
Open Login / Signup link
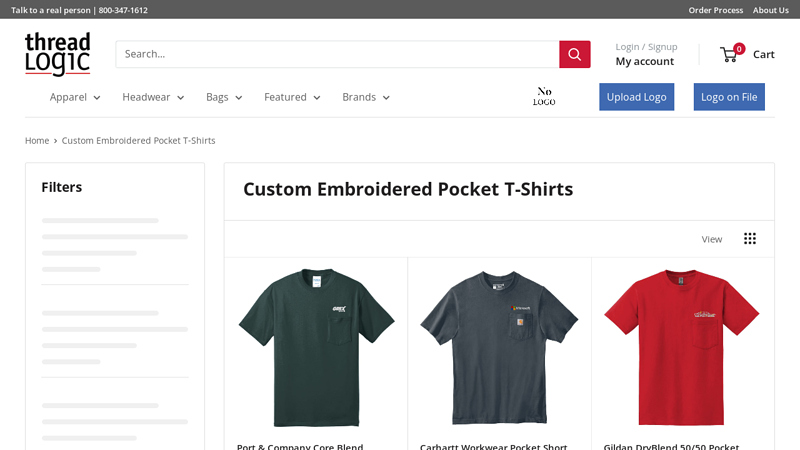point(646,47)
